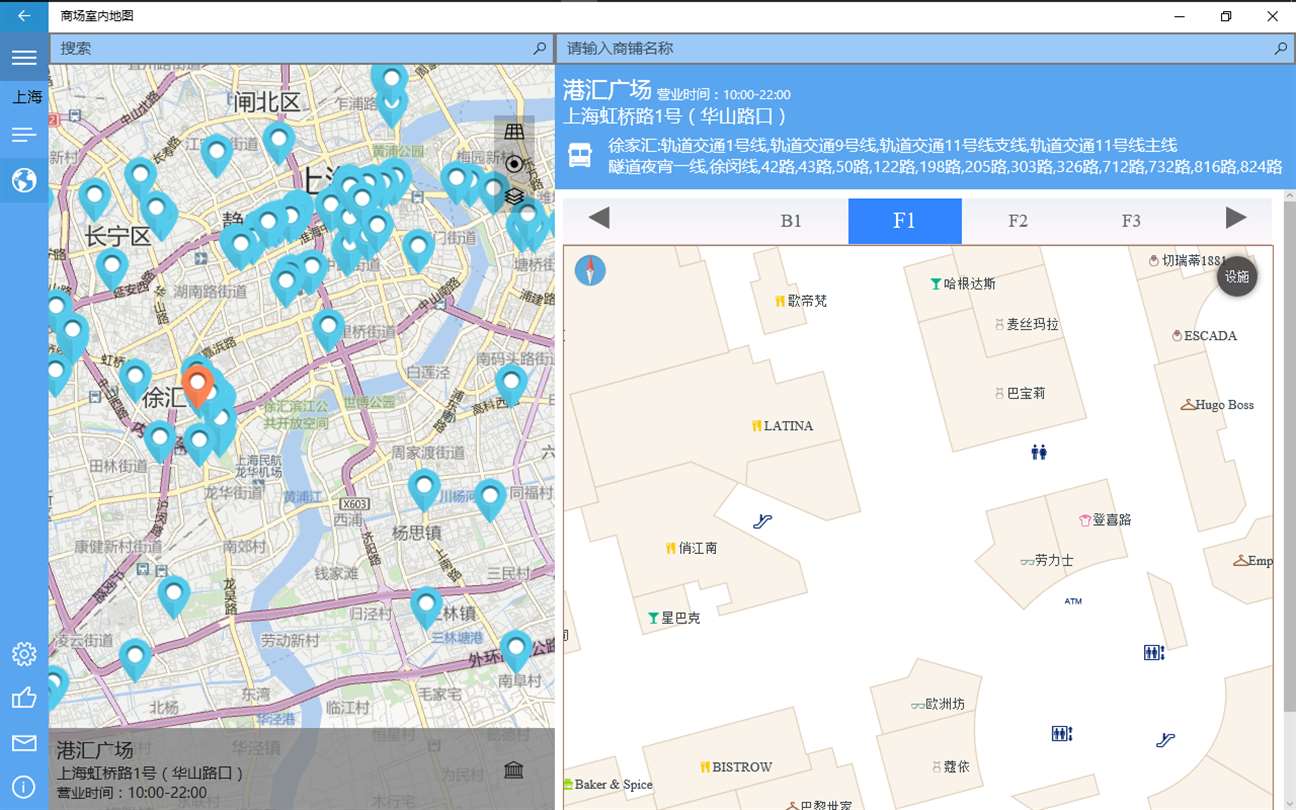
Task: Open the list view icon under 上海
Action: click(x=24, y=134)
